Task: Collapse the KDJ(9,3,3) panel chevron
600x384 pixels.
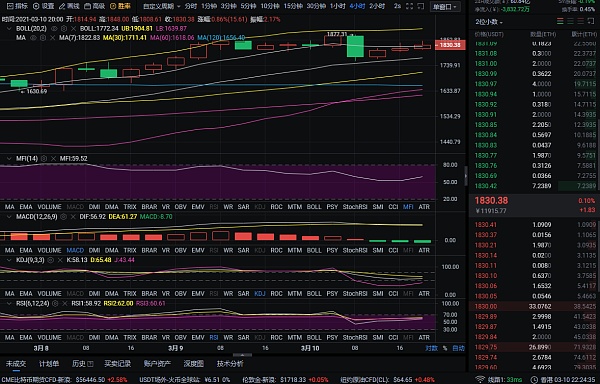Action: [9, 260]
